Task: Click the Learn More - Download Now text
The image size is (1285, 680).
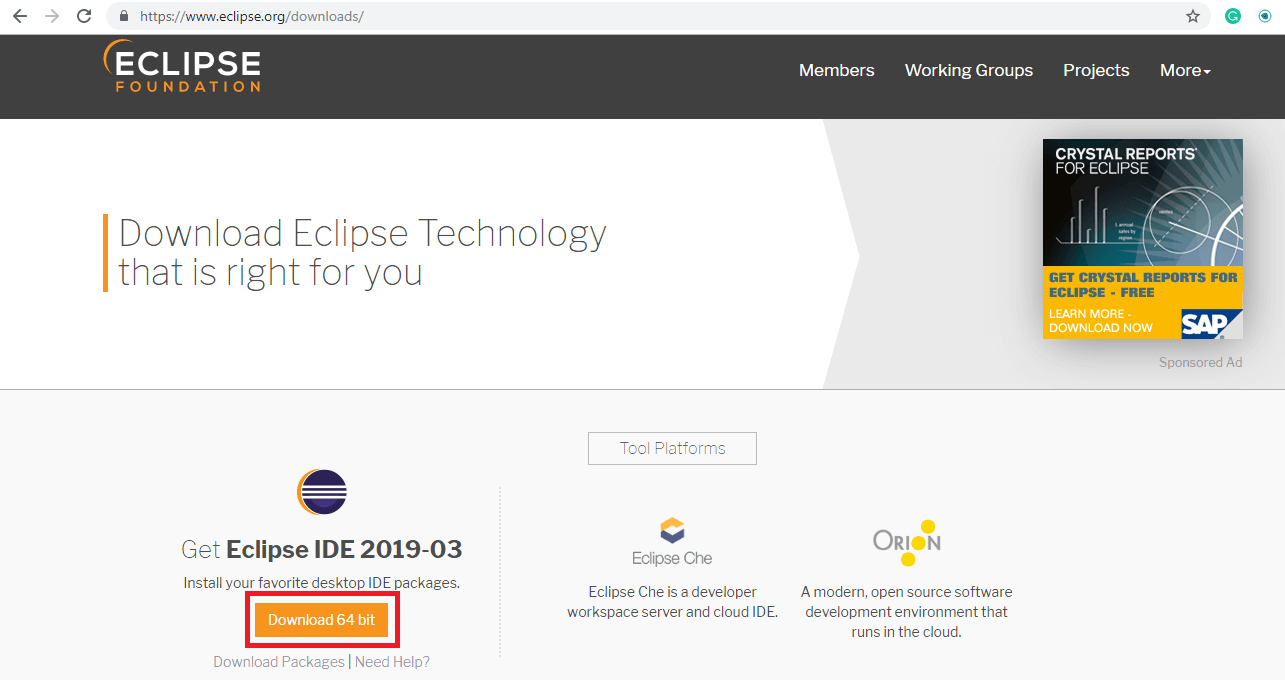Action: coord(1101,320)
